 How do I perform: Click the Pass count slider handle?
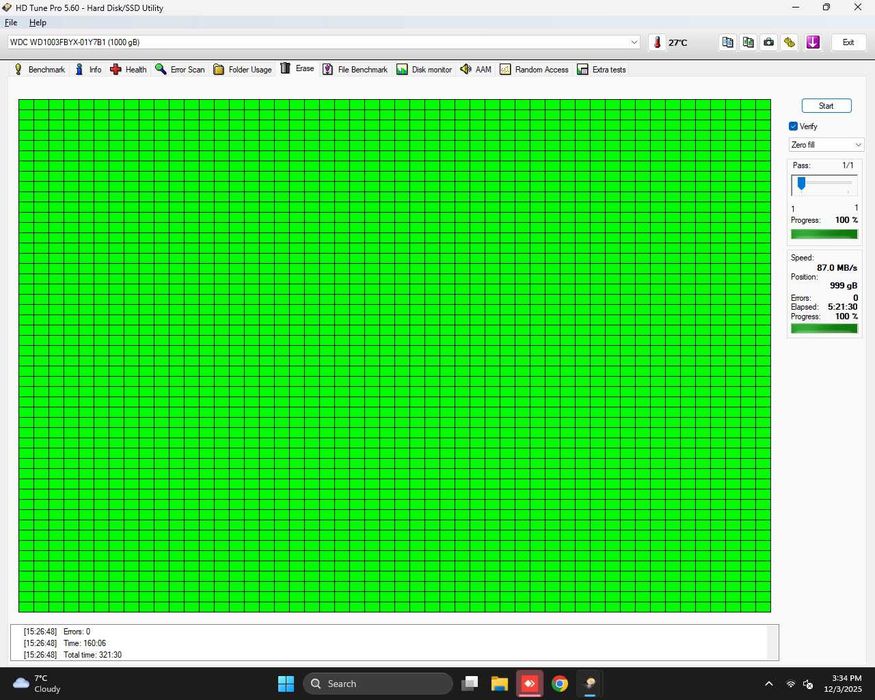click(801, 183)
